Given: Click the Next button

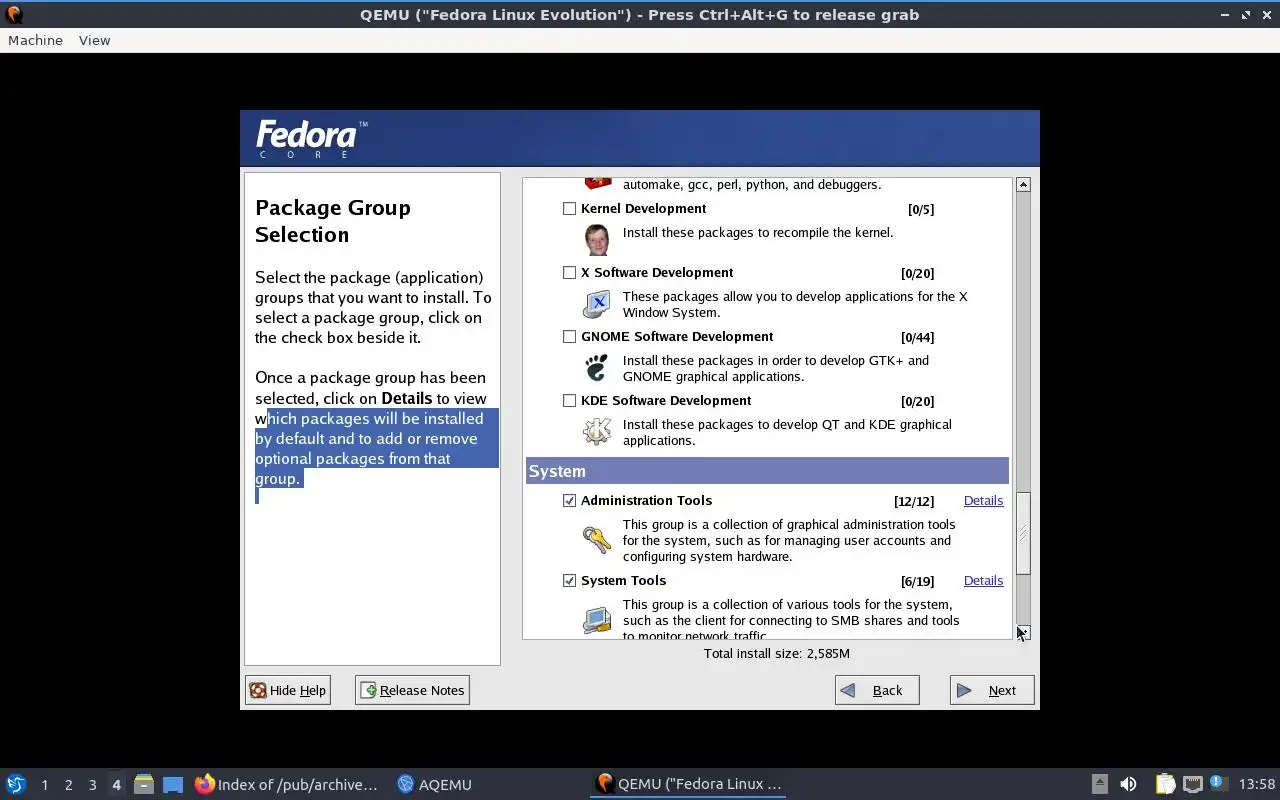Looking at the screenshot, I should pos(992,690).
